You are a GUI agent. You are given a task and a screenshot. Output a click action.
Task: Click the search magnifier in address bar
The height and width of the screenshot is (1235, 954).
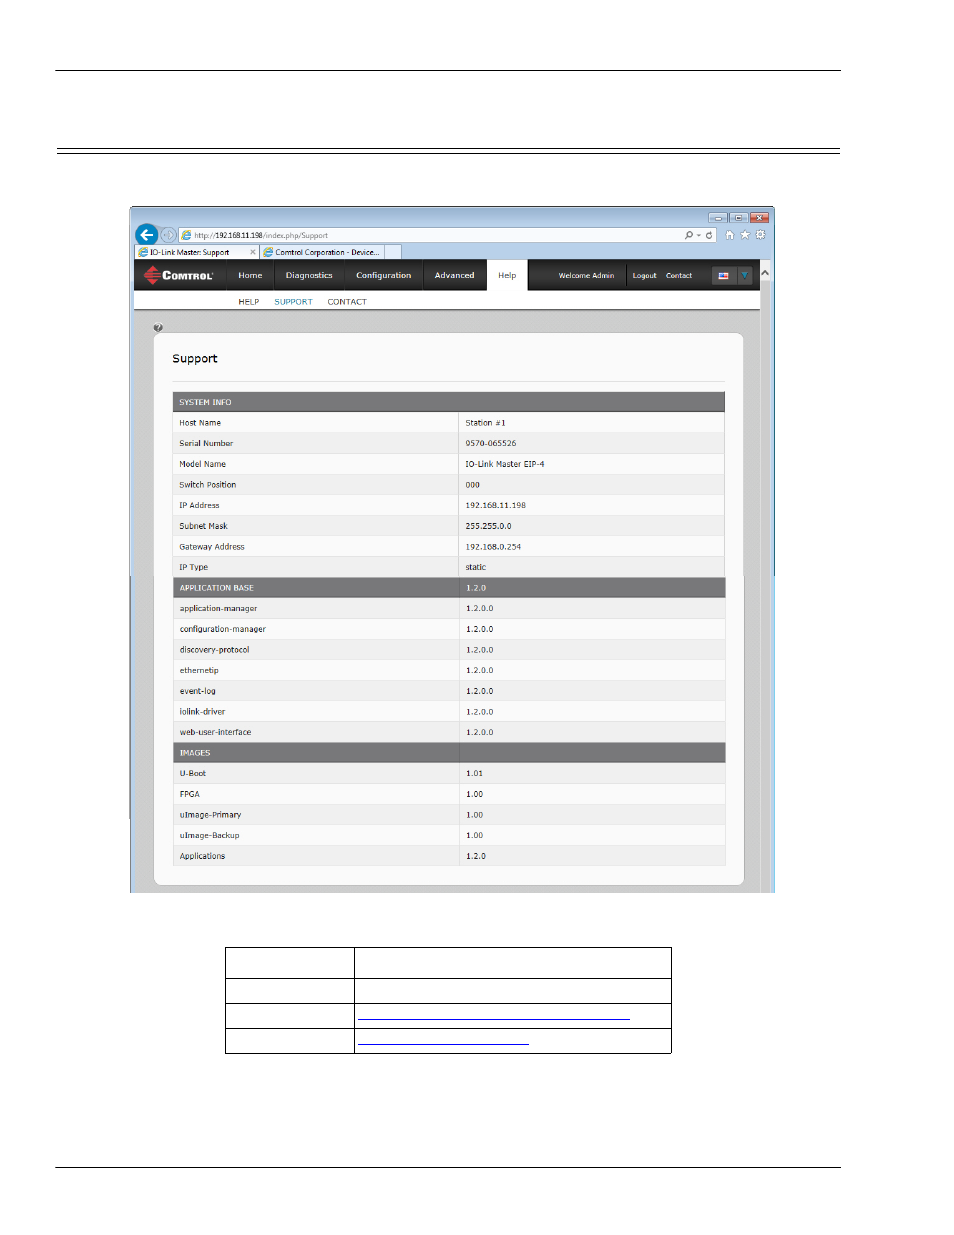[x=689, y=236]
